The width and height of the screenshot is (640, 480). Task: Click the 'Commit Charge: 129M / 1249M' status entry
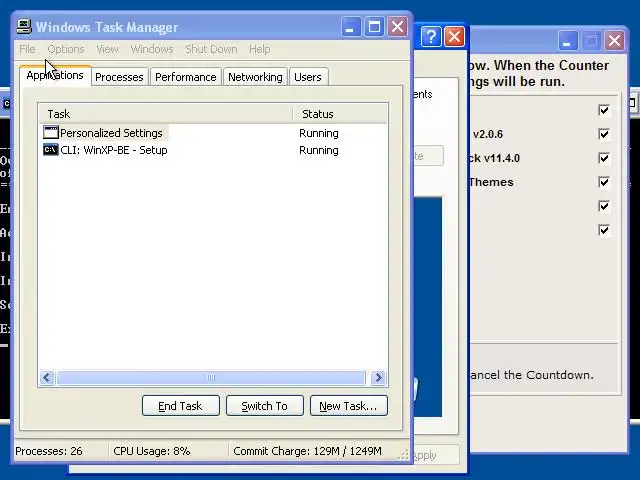coord(307,451)
